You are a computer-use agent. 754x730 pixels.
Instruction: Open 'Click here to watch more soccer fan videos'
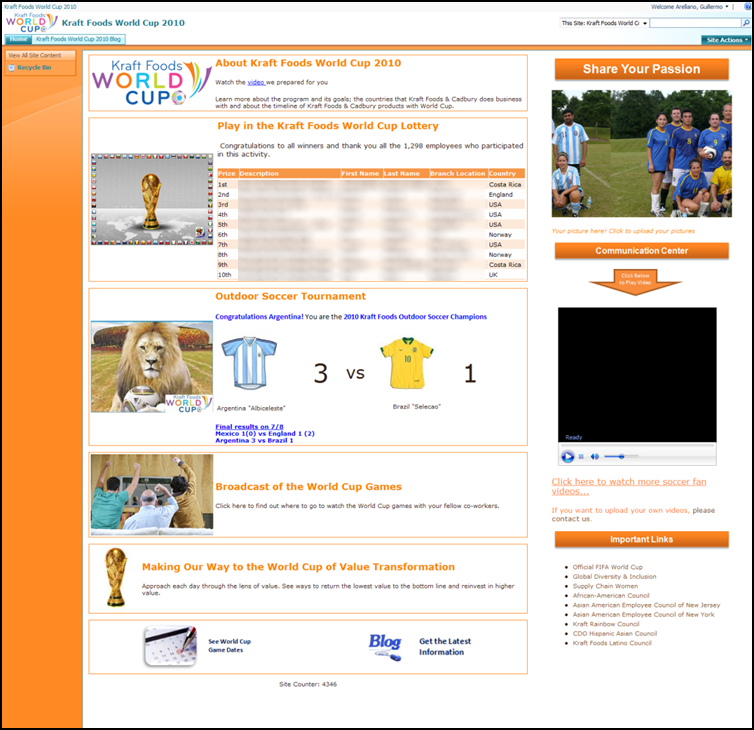pos(629,486)
